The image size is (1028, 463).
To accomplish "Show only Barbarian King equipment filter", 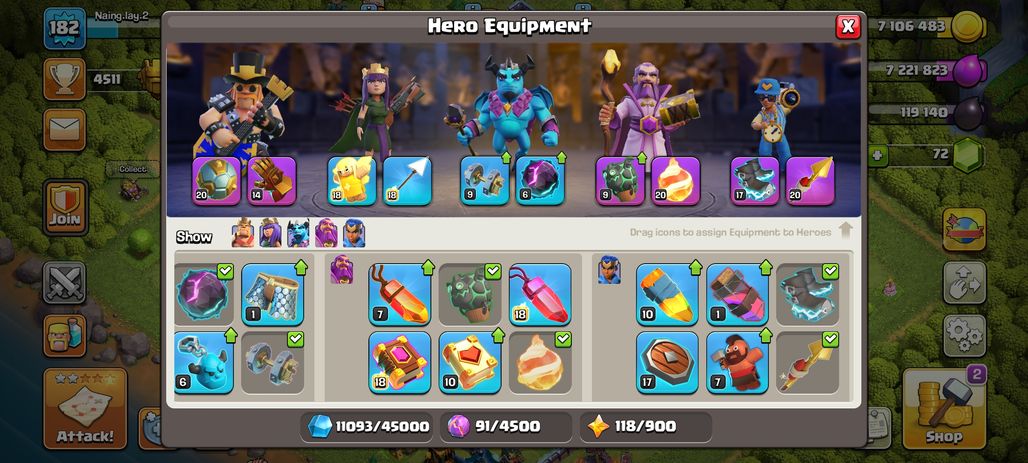I will [243, 233].
